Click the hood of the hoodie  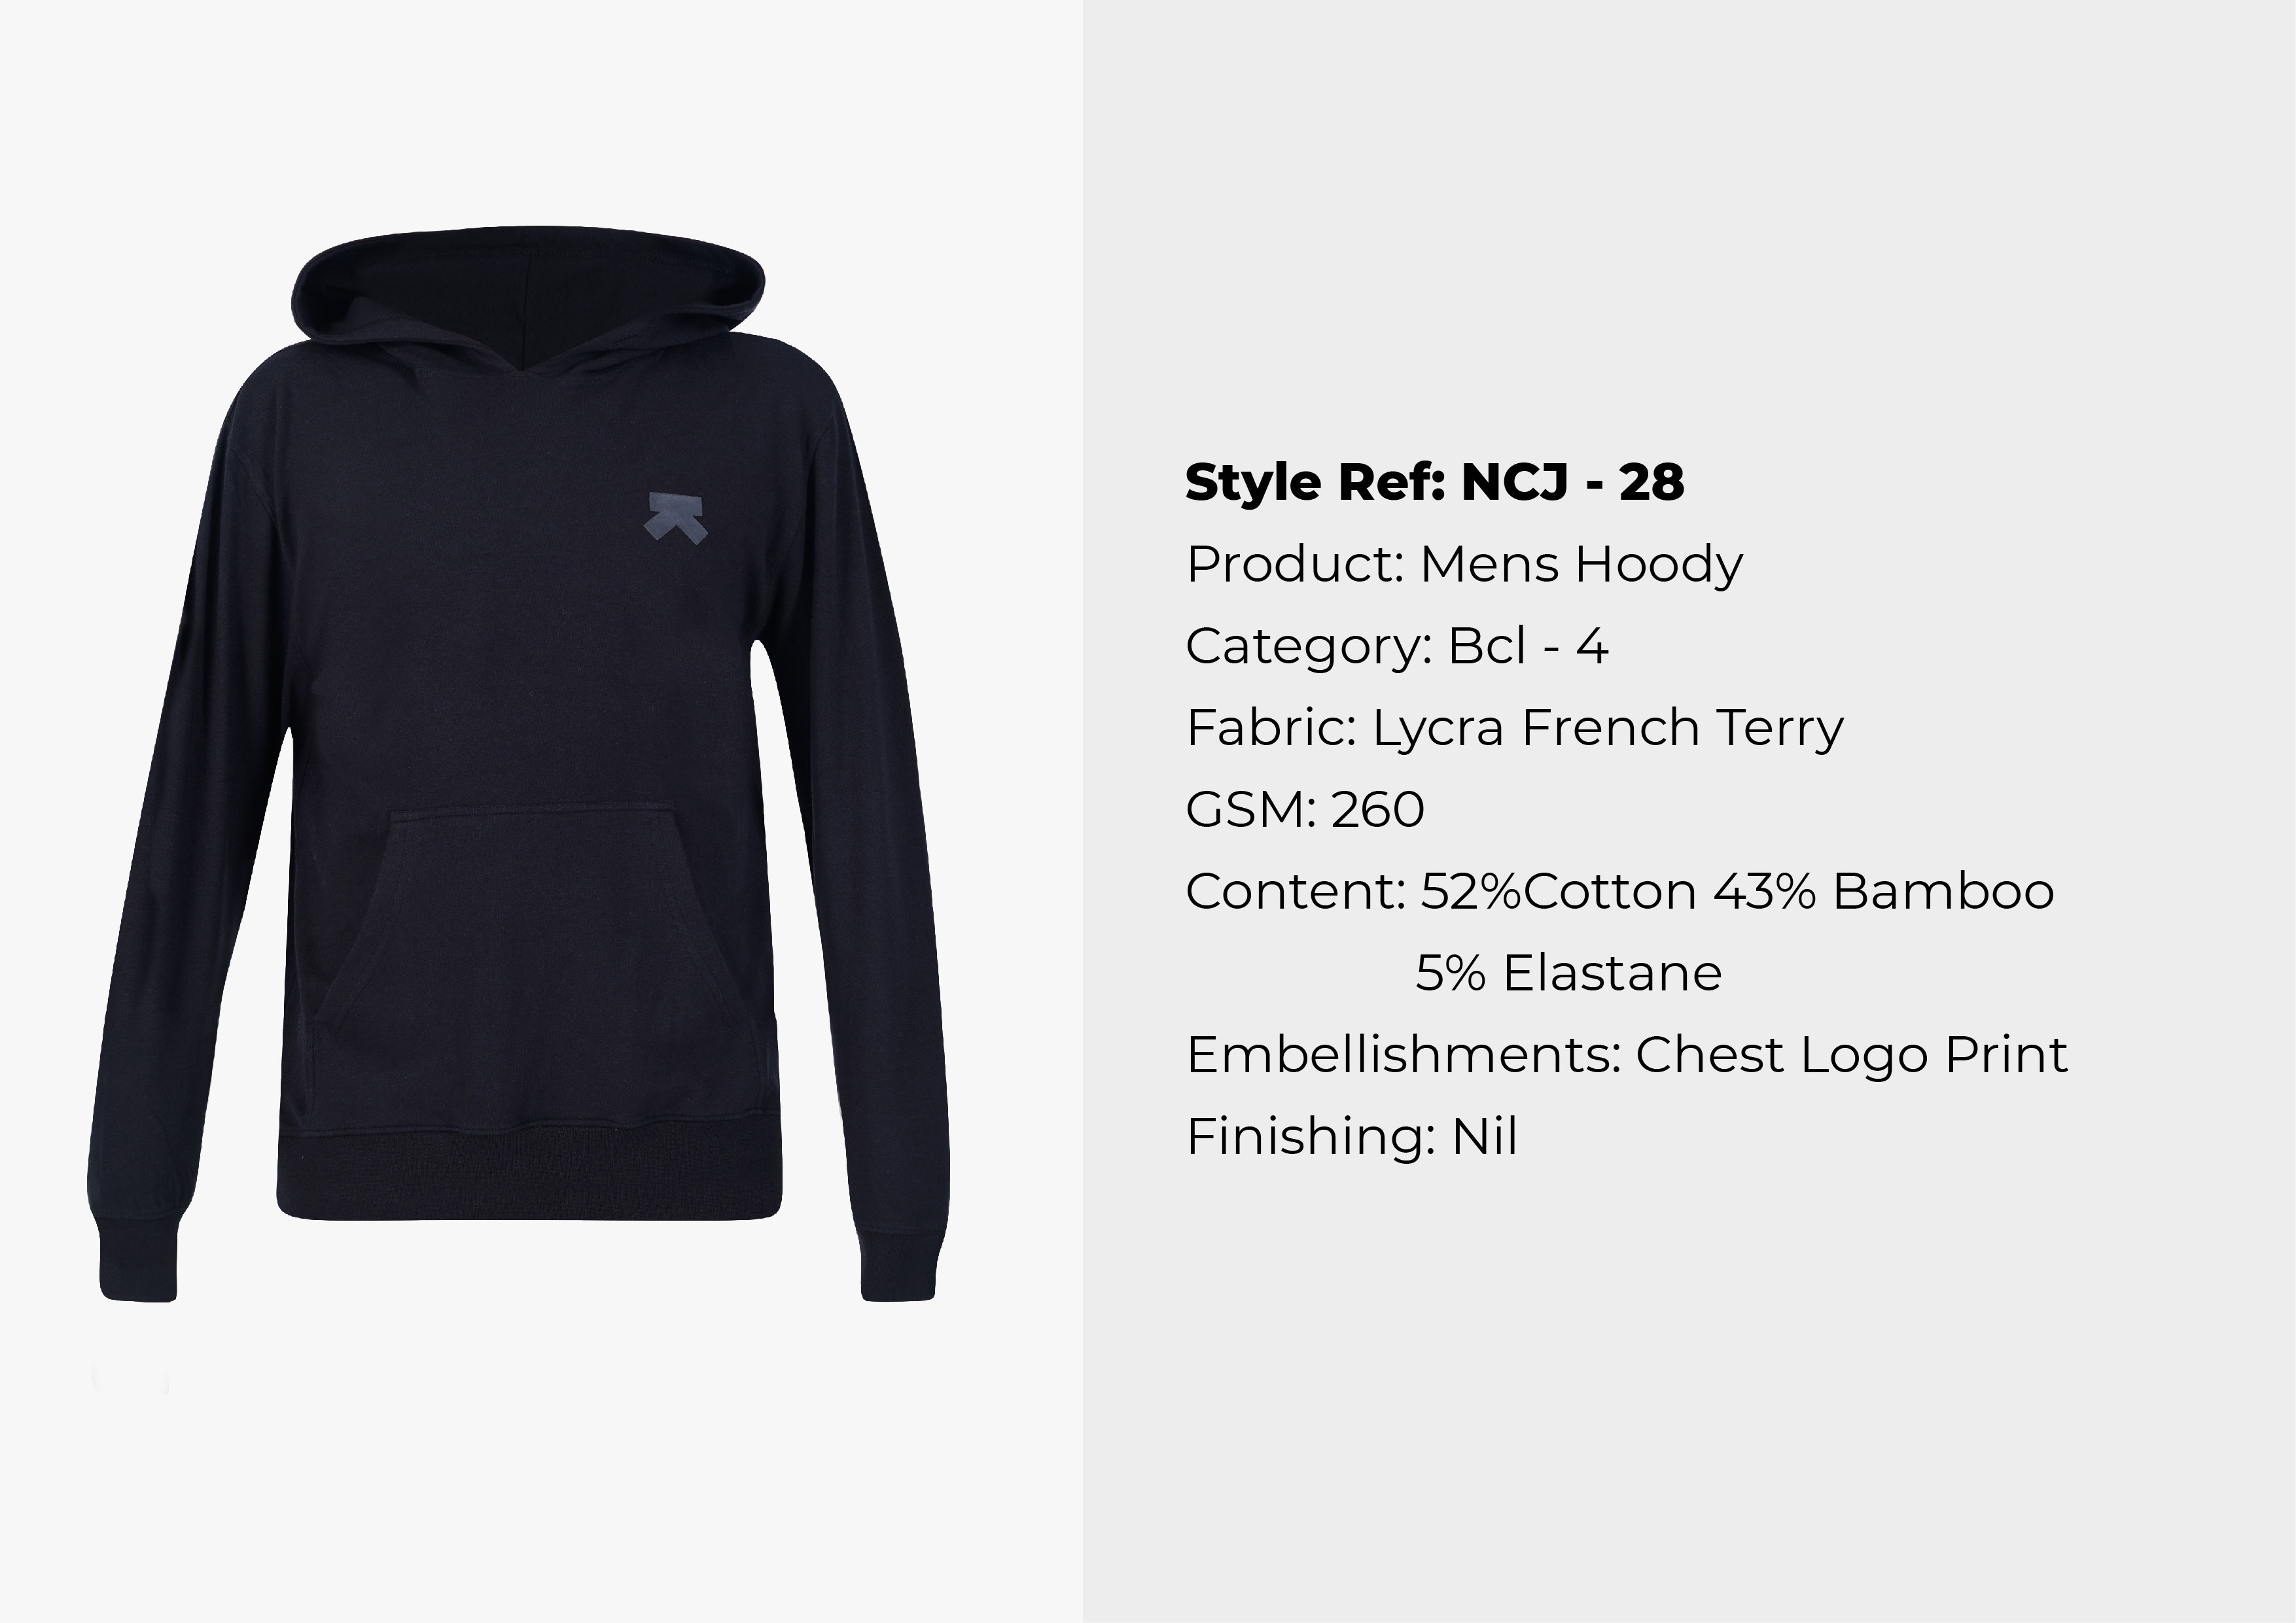tap(528, 290)
